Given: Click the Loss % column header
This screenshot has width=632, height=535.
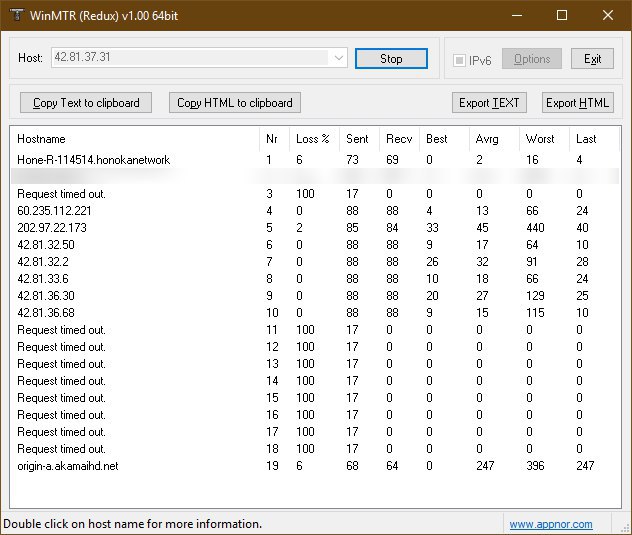Looking at the screenshot, I should tap(312, 139).
